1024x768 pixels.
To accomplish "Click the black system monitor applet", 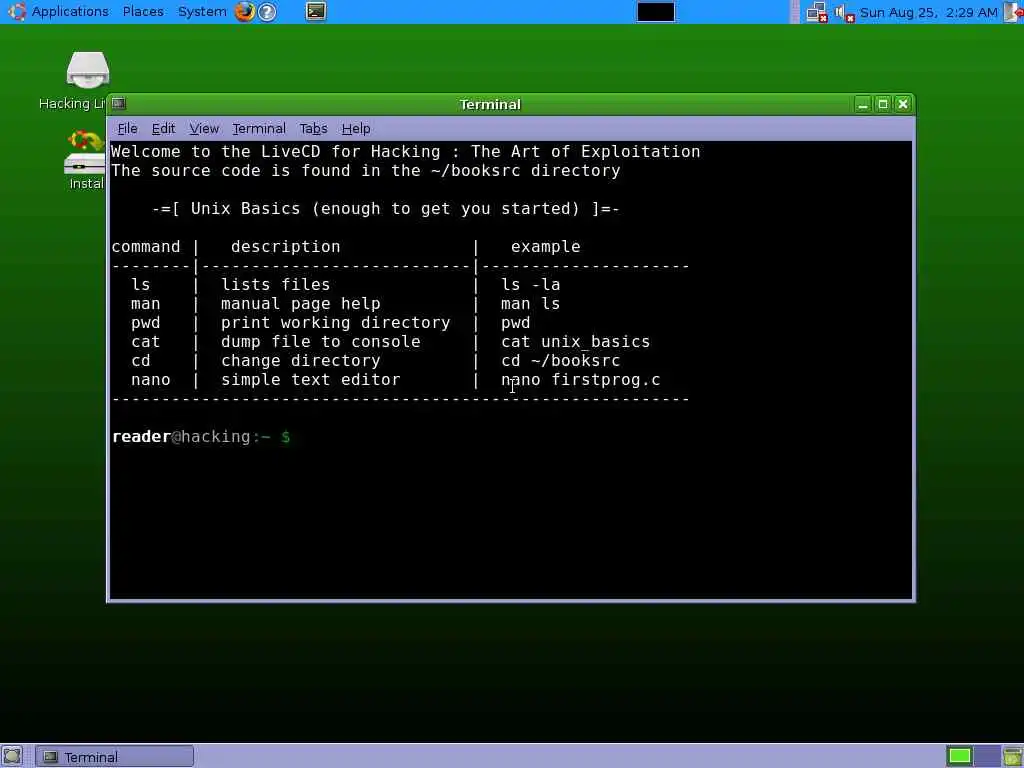I will 656,12.
